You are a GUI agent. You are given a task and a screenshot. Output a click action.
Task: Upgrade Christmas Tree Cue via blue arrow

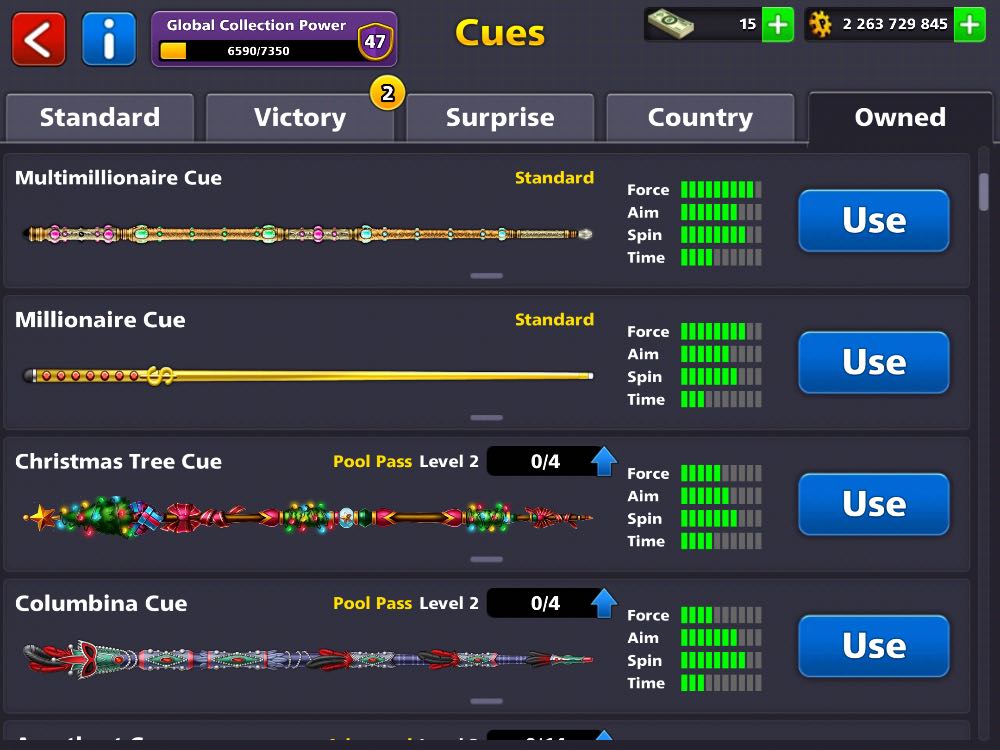coord(603,461)
